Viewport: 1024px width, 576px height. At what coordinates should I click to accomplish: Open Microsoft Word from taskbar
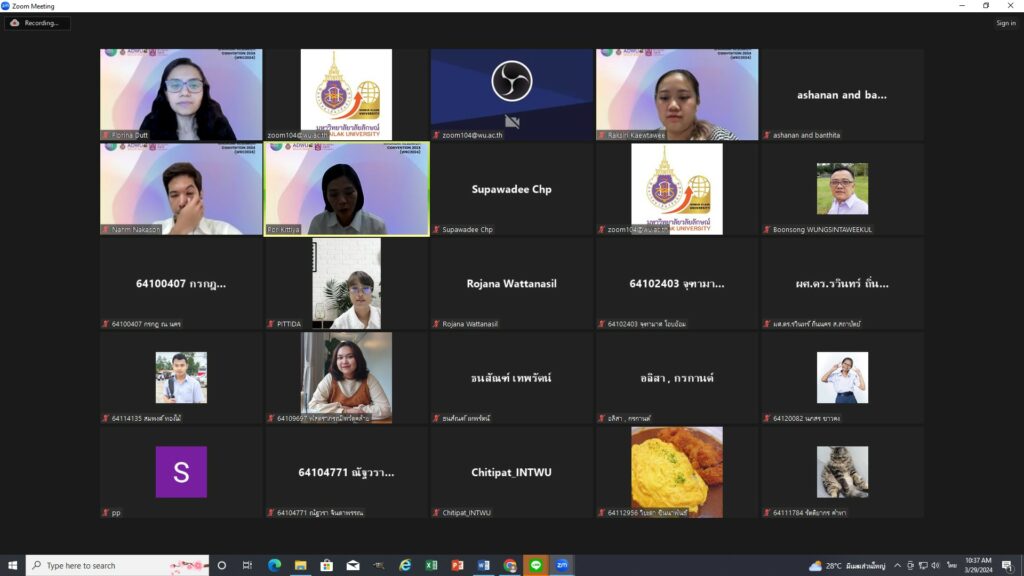point(484,565)
